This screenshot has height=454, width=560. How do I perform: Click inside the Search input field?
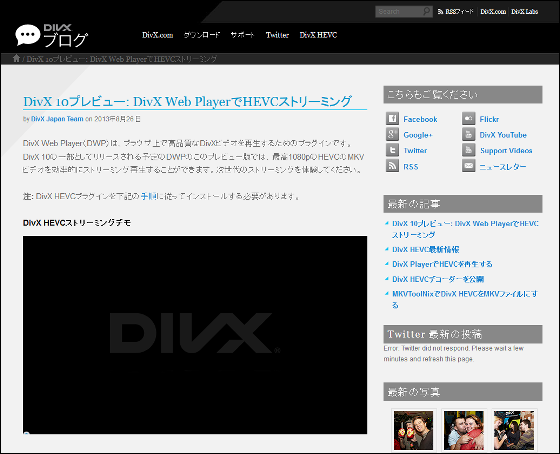(x=399, y=11)
